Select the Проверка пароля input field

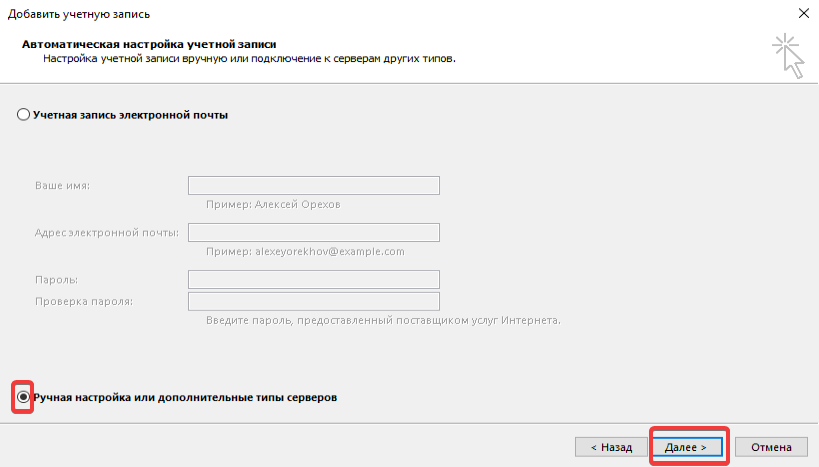tap(314, 301)
